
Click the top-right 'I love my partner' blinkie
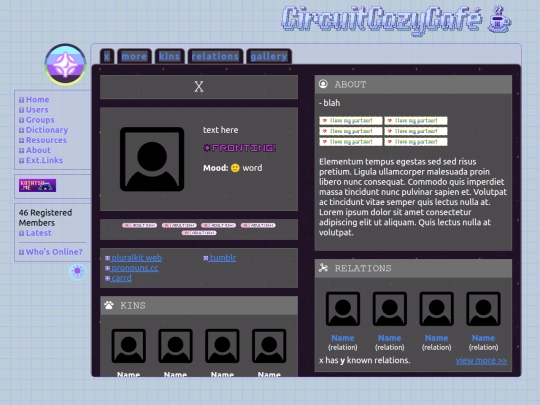(416, 121)
